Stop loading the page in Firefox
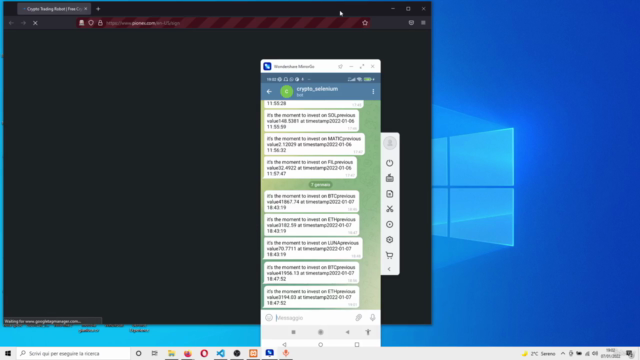 35,23
